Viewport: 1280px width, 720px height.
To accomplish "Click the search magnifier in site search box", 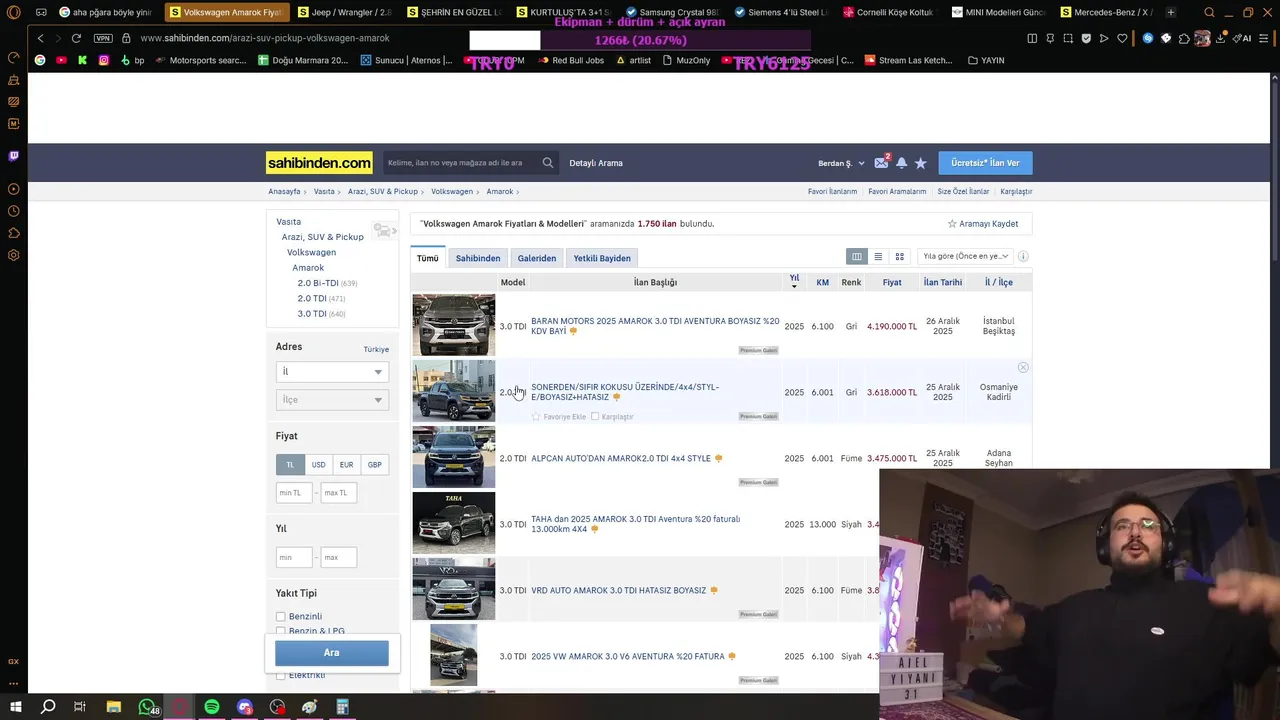I will click(548, 163).
